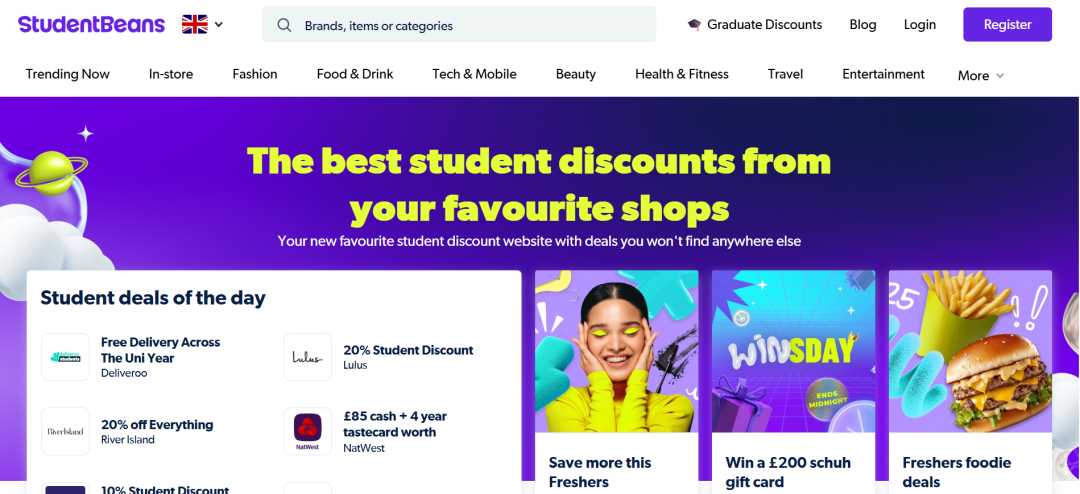Expand the More categories menu
The height and width of the screenshot is (494, 1080).
click(x=980, y=75)
